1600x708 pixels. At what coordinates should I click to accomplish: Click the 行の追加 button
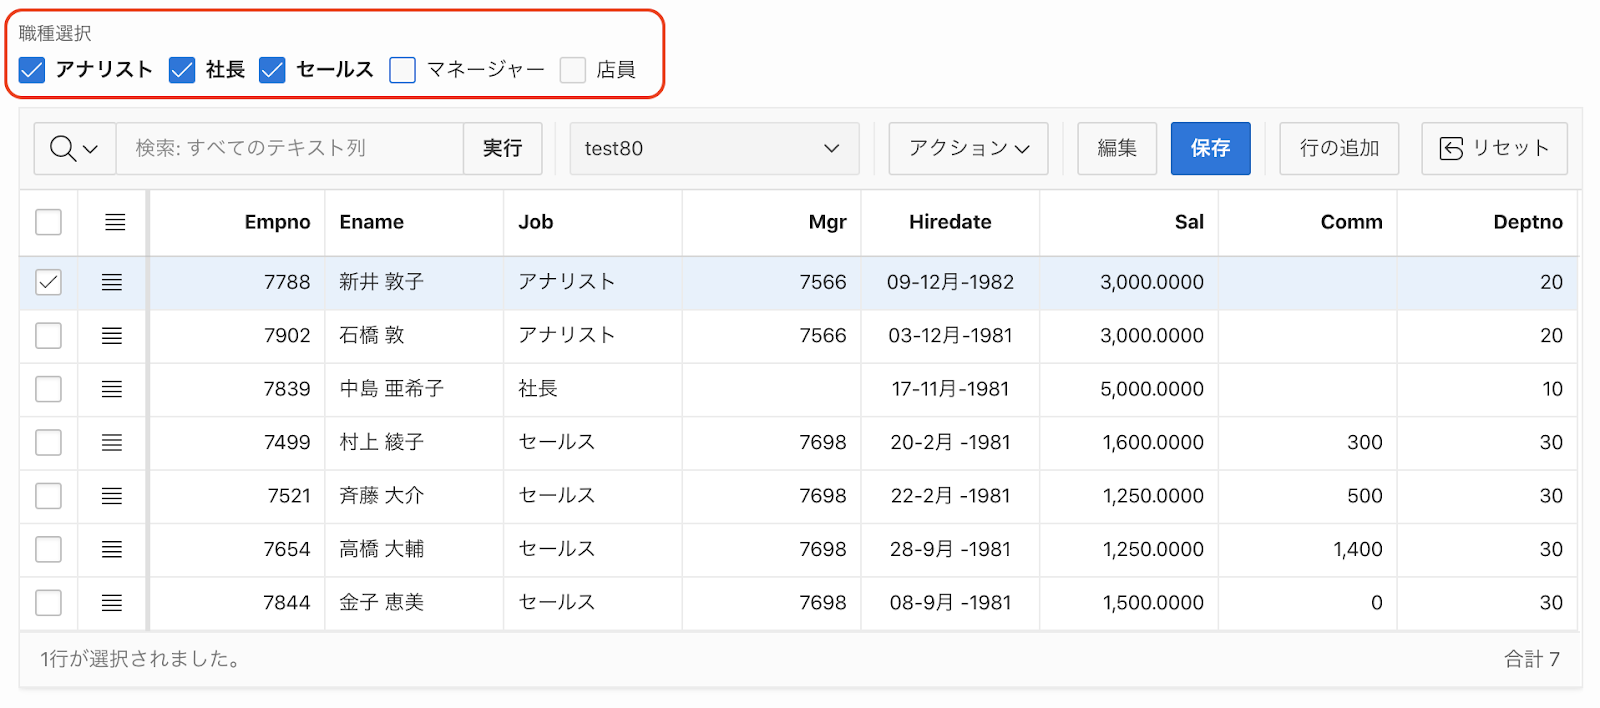(1339, 149)
